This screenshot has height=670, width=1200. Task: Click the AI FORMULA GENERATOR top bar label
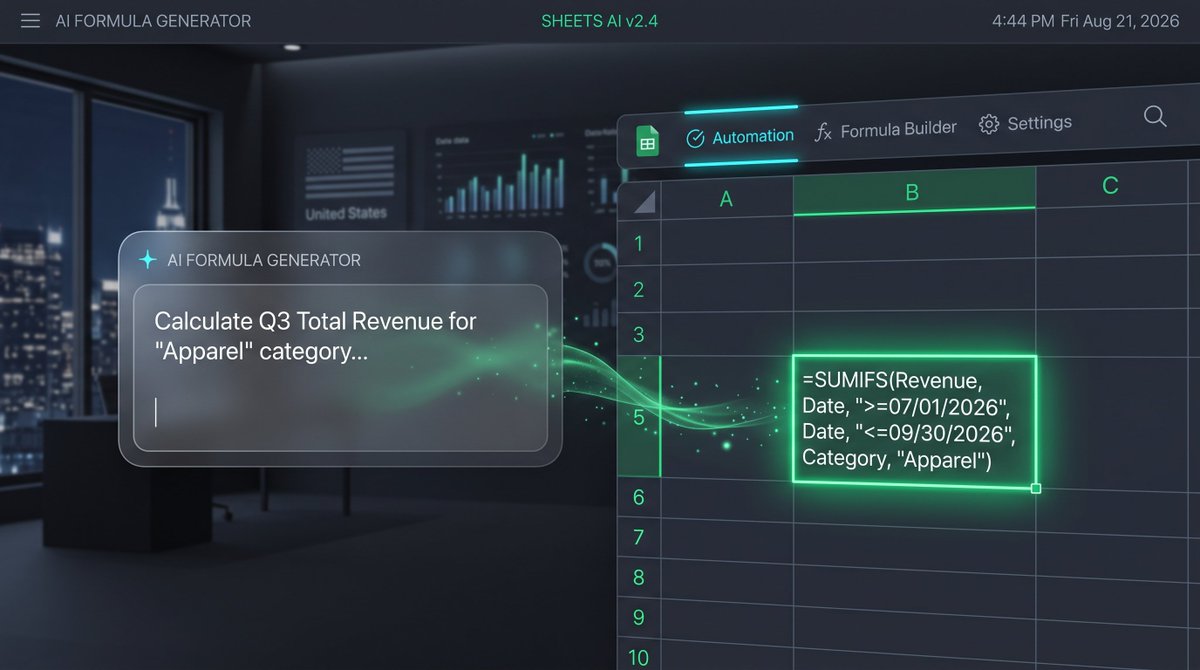coord(153,21)
